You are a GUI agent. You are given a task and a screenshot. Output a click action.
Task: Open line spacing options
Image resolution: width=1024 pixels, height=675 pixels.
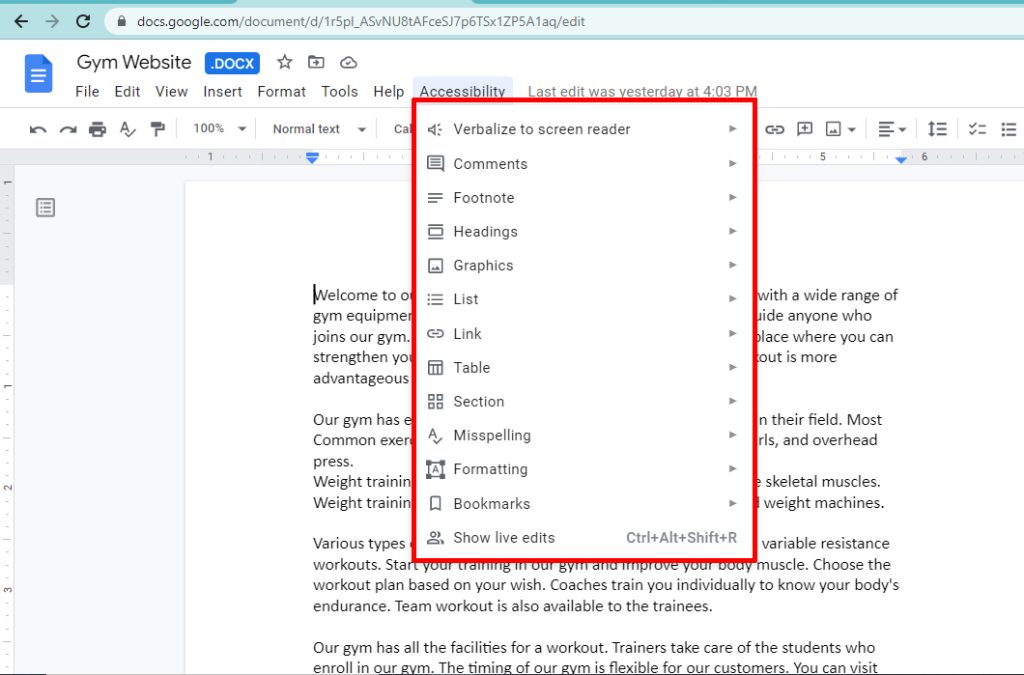click(938, 128)
